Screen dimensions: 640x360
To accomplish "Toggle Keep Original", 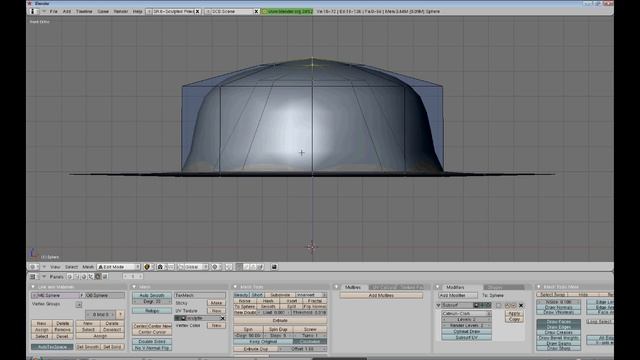I will click(263, 341).
